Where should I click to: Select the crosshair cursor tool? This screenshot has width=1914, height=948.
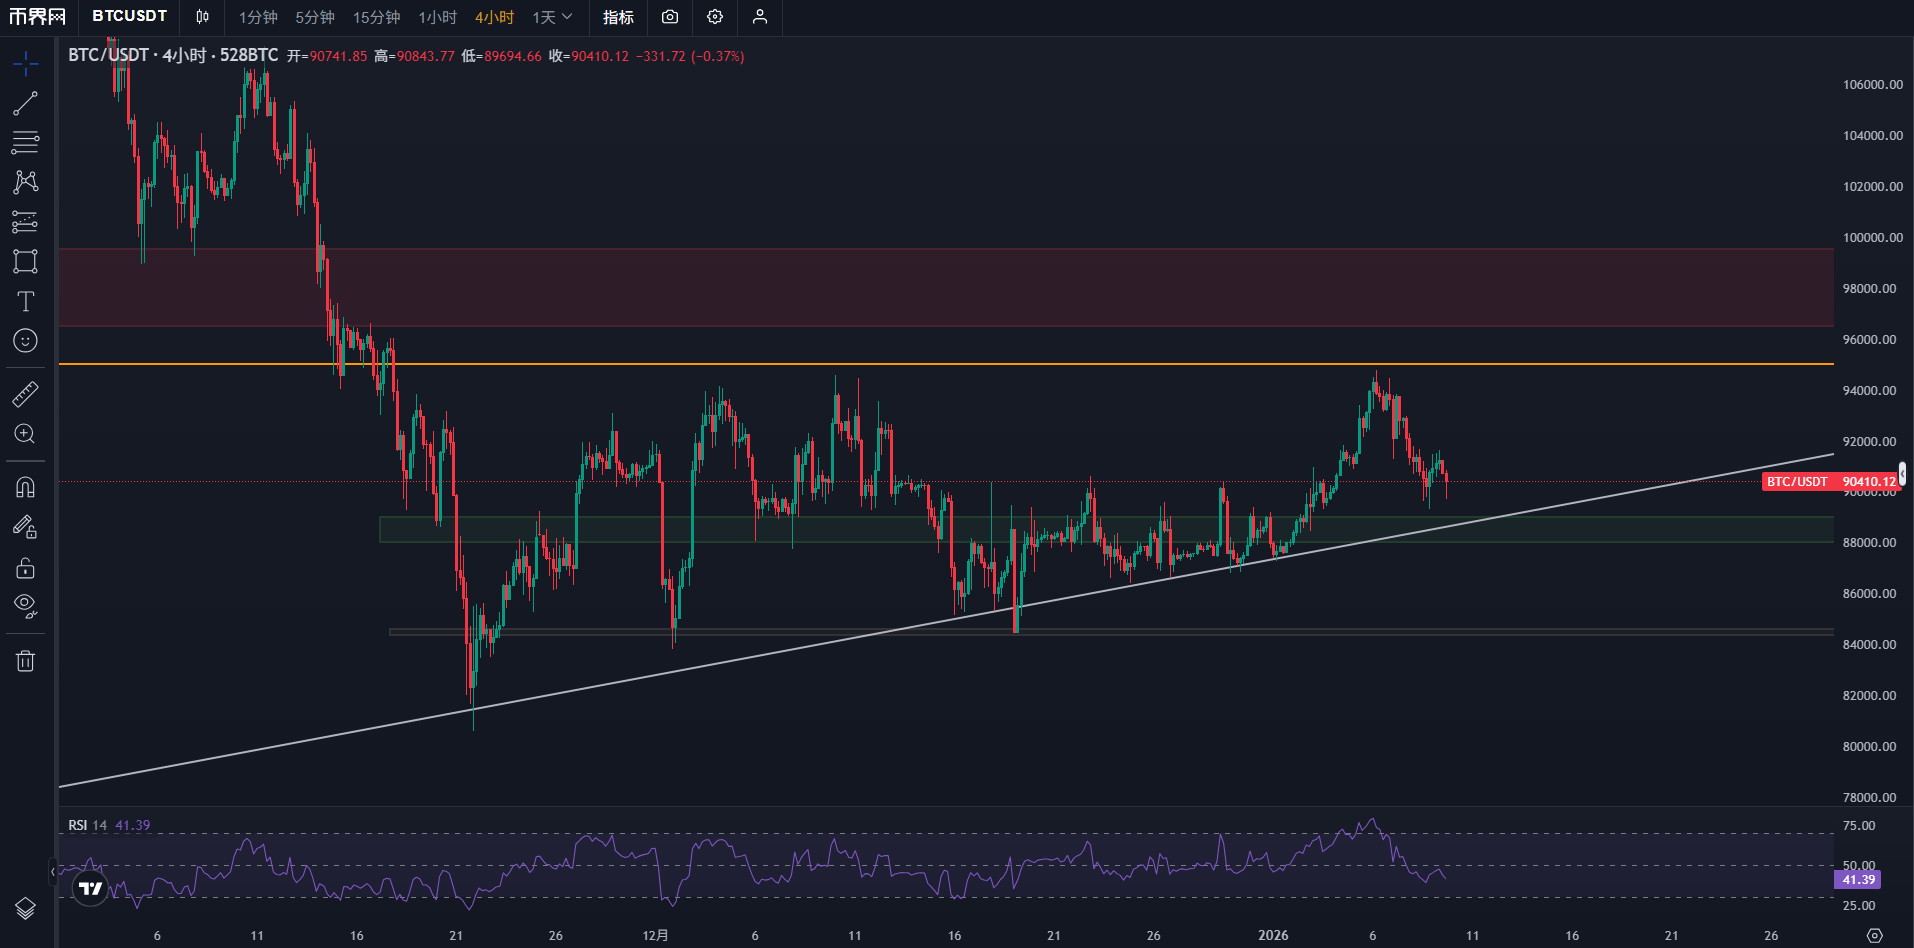(25, 65)
